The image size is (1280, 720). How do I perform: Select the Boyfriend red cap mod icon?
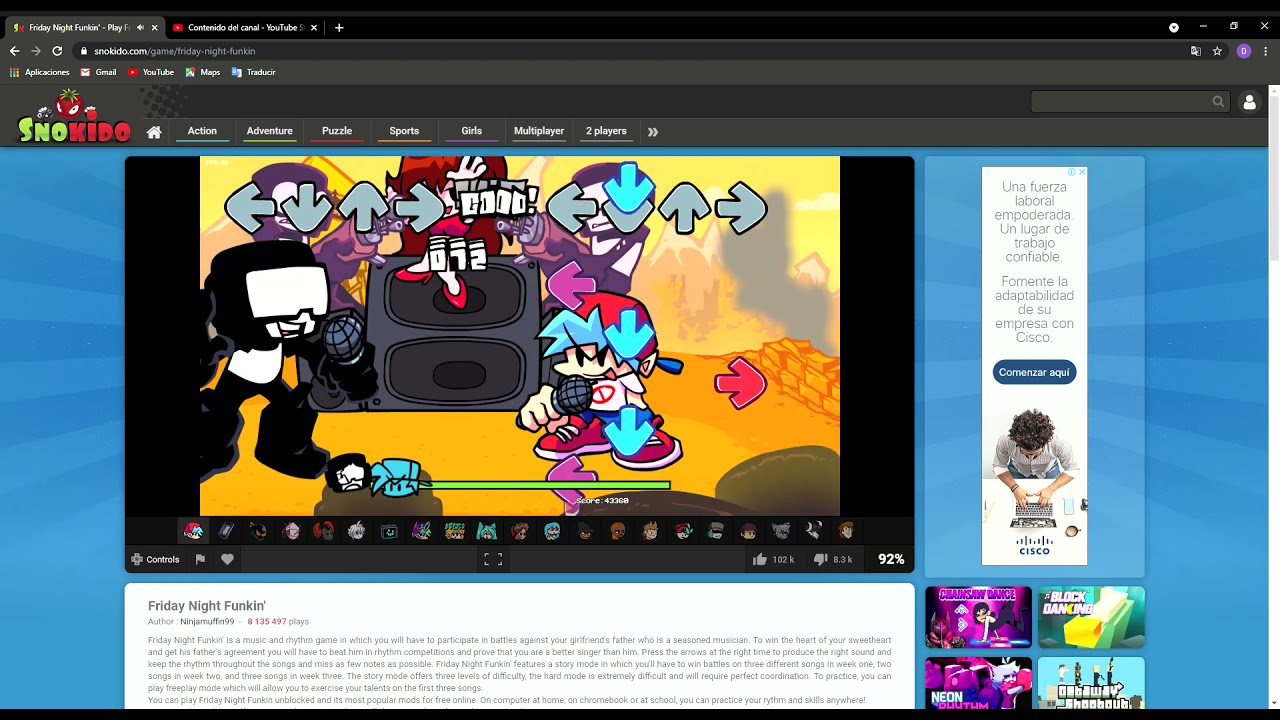(193, 531)
